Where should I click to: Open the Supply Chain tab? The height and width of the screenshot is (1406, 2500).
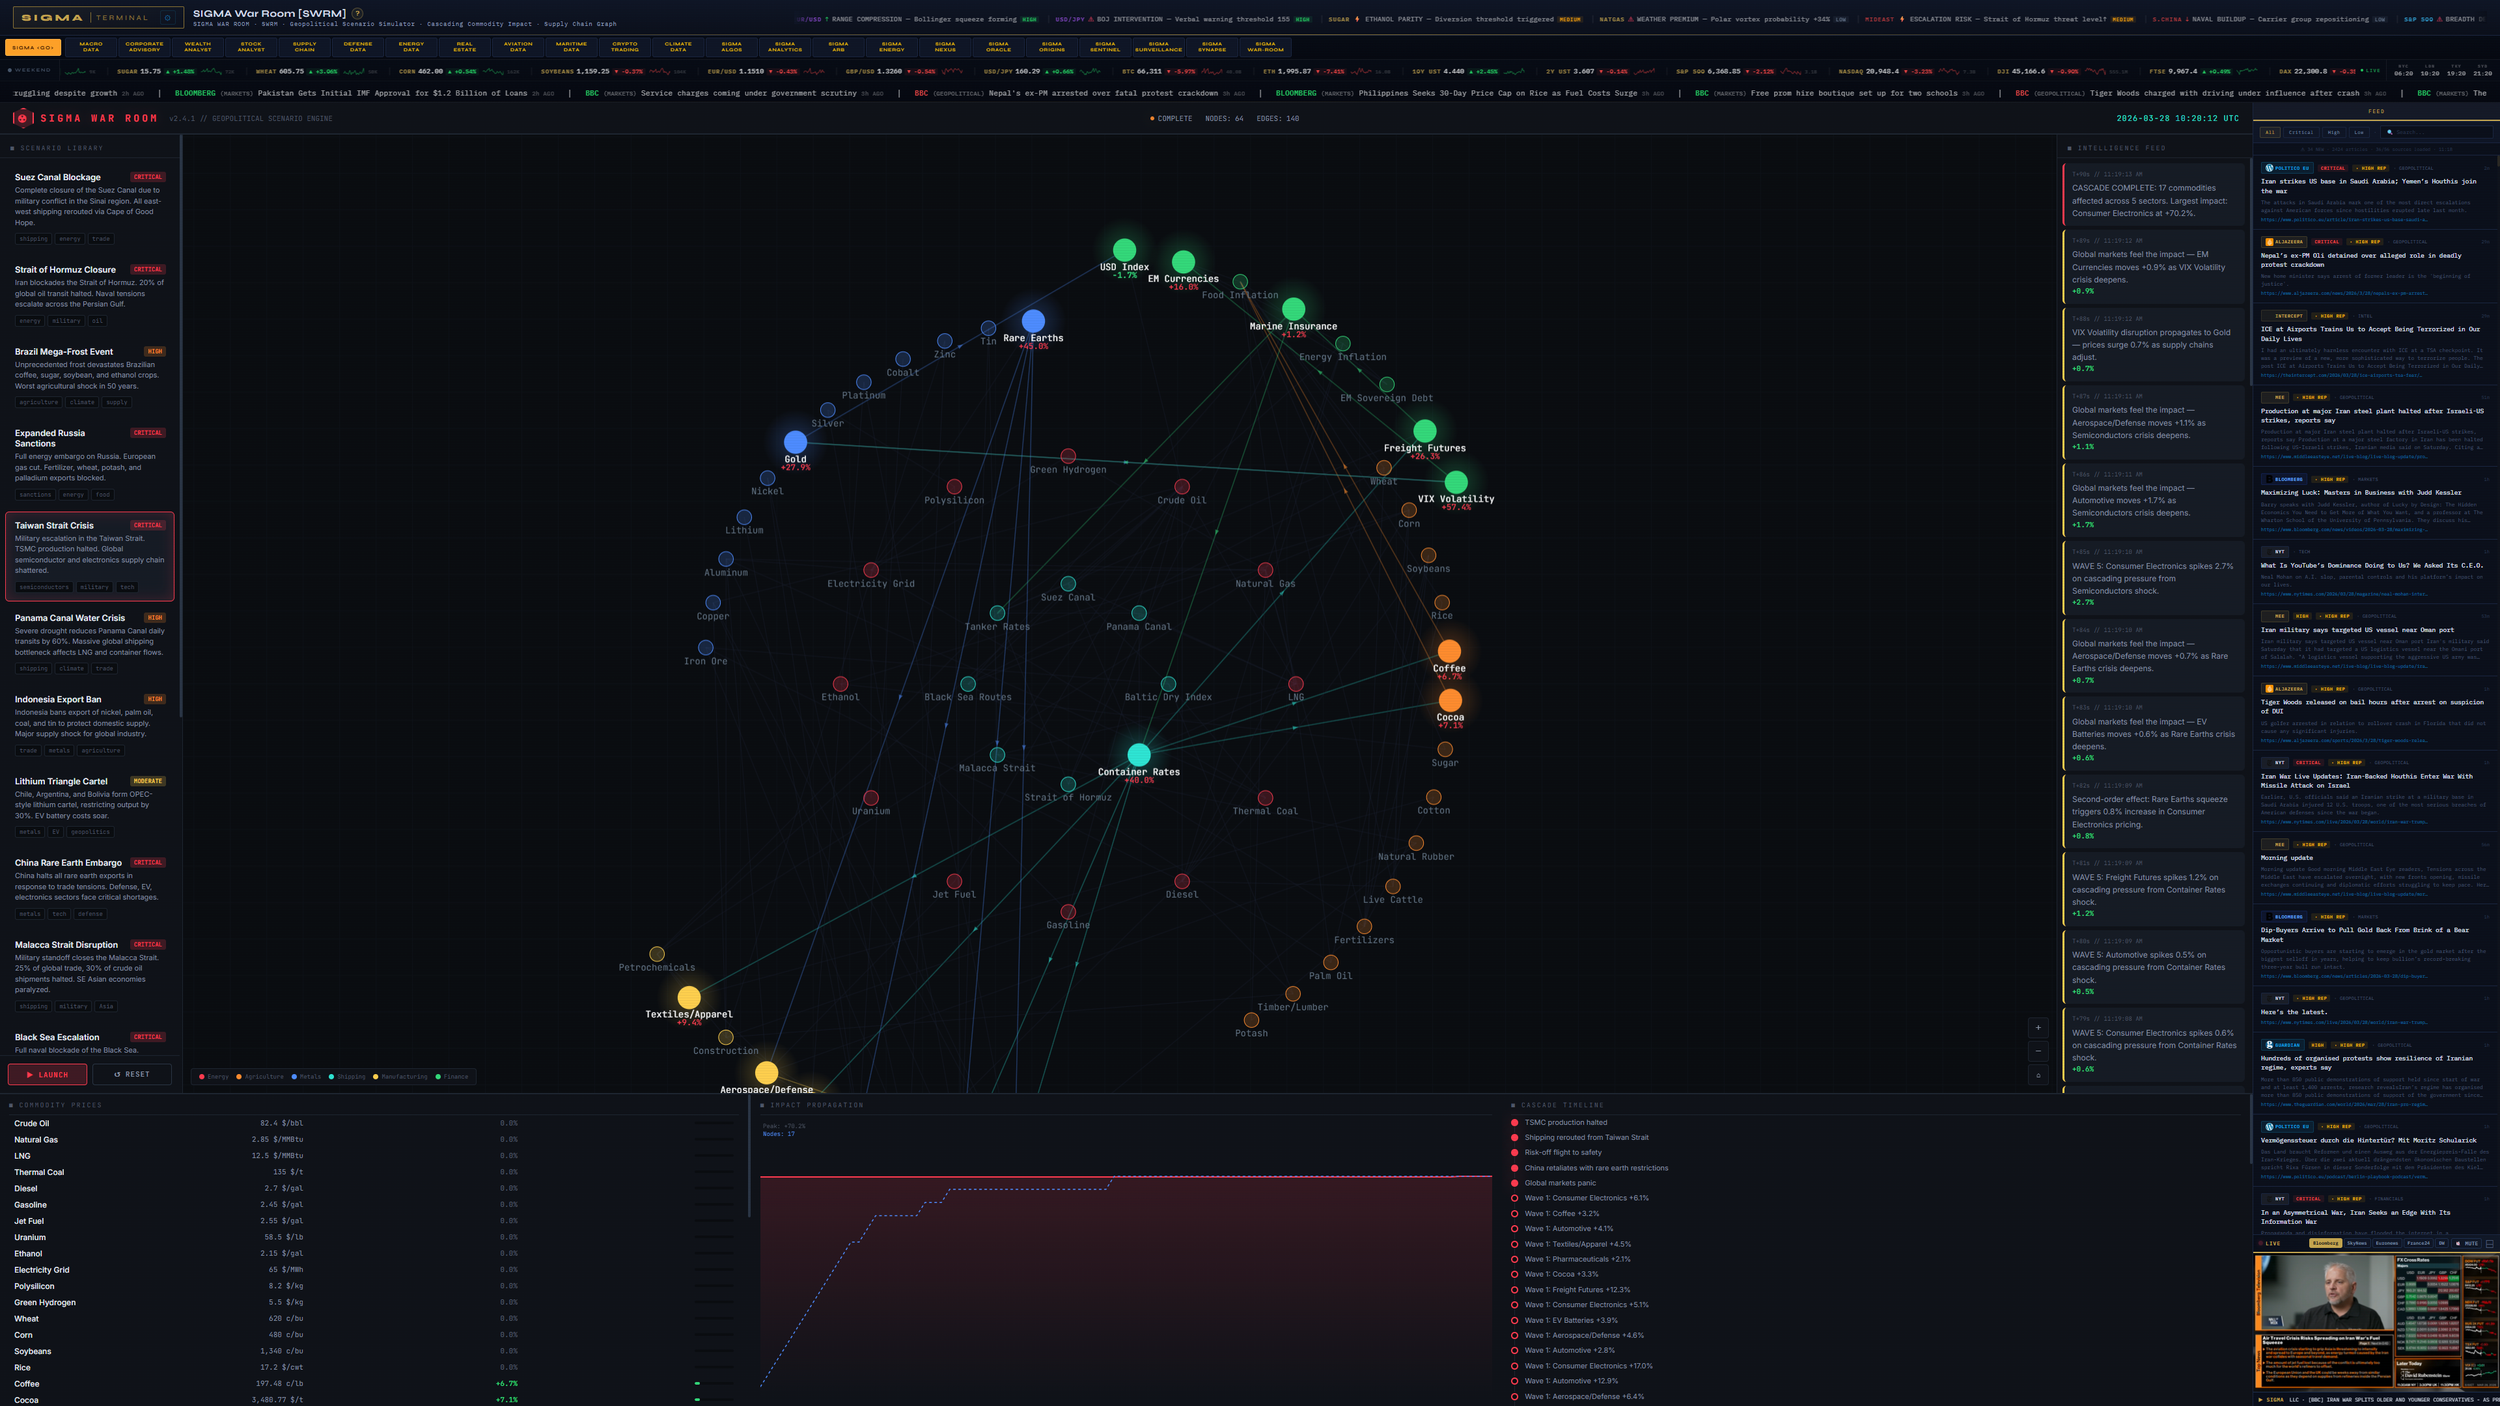click(x=304, y=47)
